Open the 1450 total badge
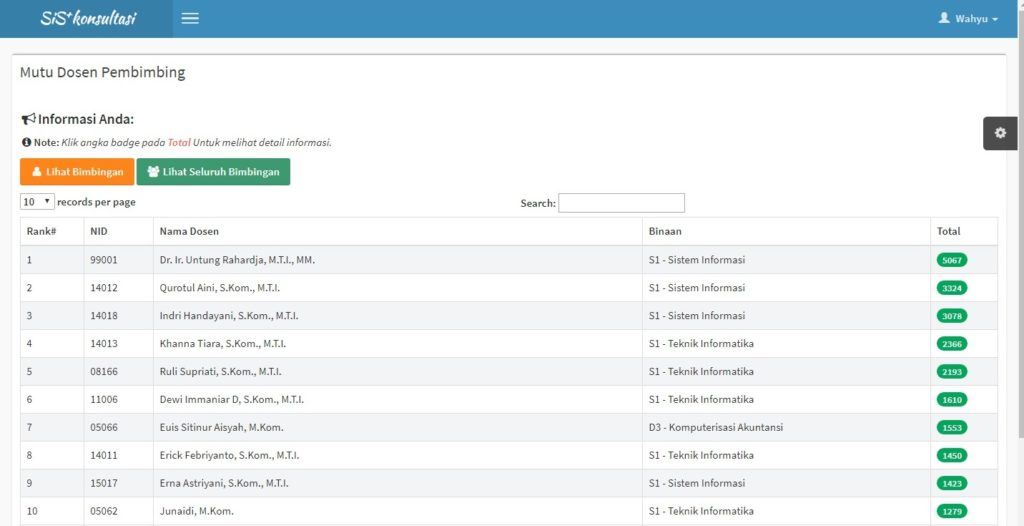This screenshot has width=1024, height=526. 952,455
